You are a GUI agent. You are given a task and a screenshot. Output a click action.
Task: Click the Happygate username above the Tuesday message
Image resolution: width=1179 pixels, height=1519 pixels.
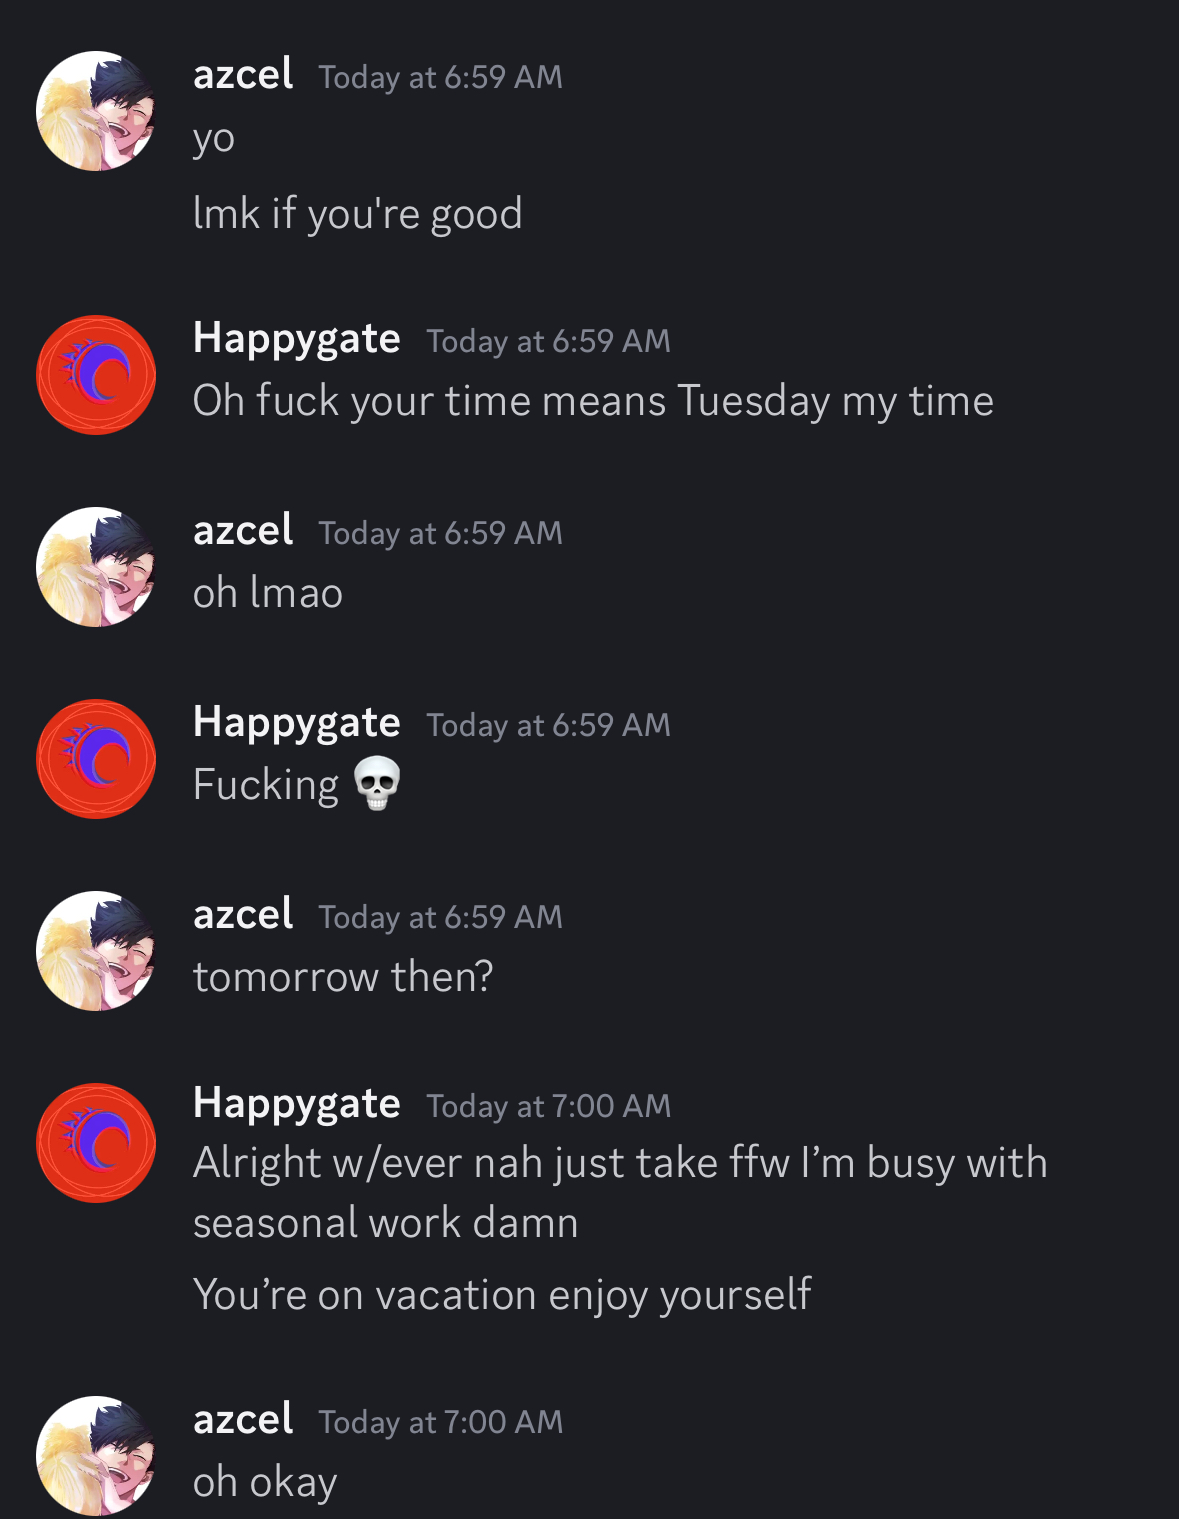297,339
